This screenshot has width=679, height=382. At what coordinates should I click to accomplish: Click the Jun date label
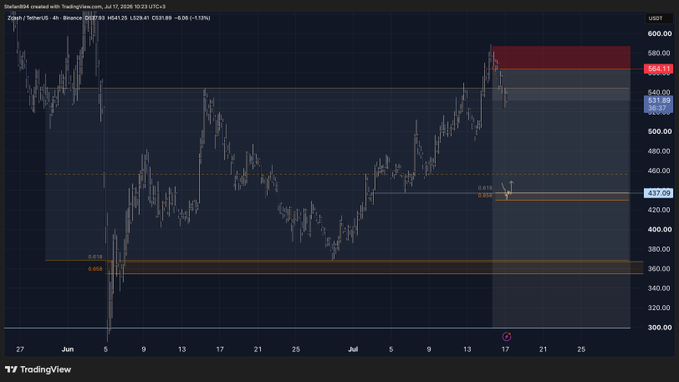click(x=68, y=349)
